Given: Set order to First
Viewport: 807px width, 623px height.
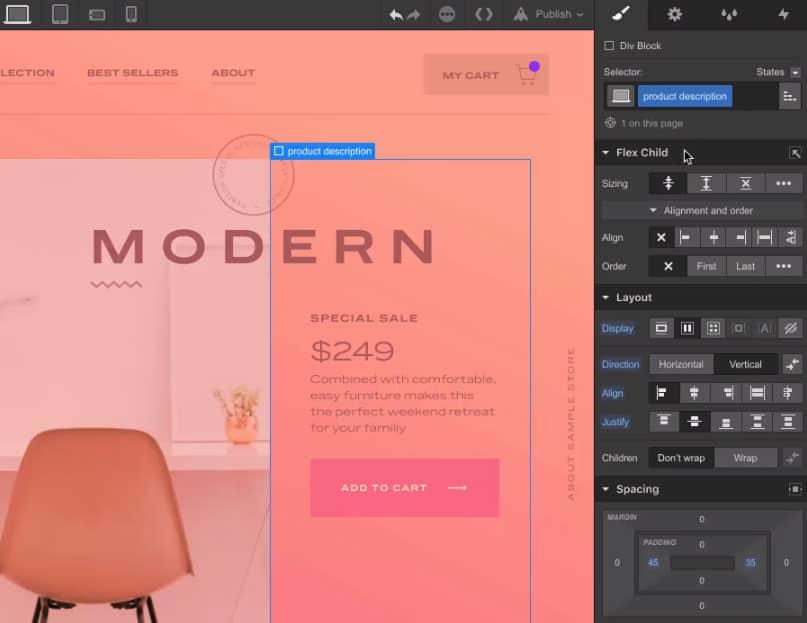Looking at the screenshot, I should pos(706,266).
